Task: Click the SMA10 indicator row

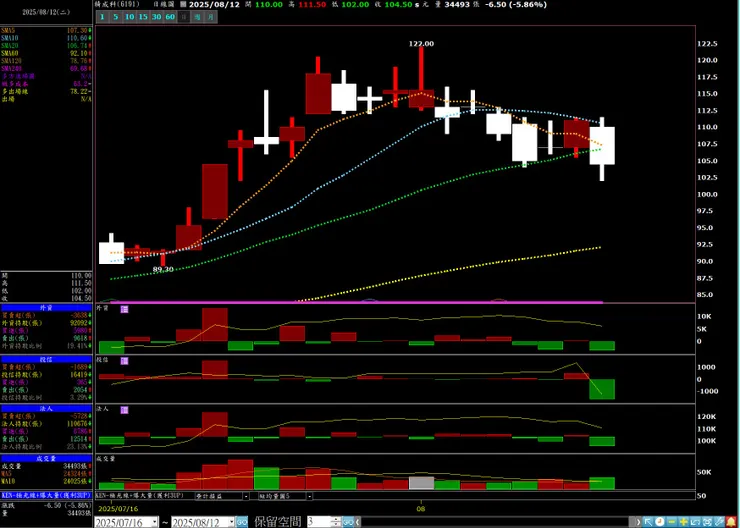Action: point(46,38)
